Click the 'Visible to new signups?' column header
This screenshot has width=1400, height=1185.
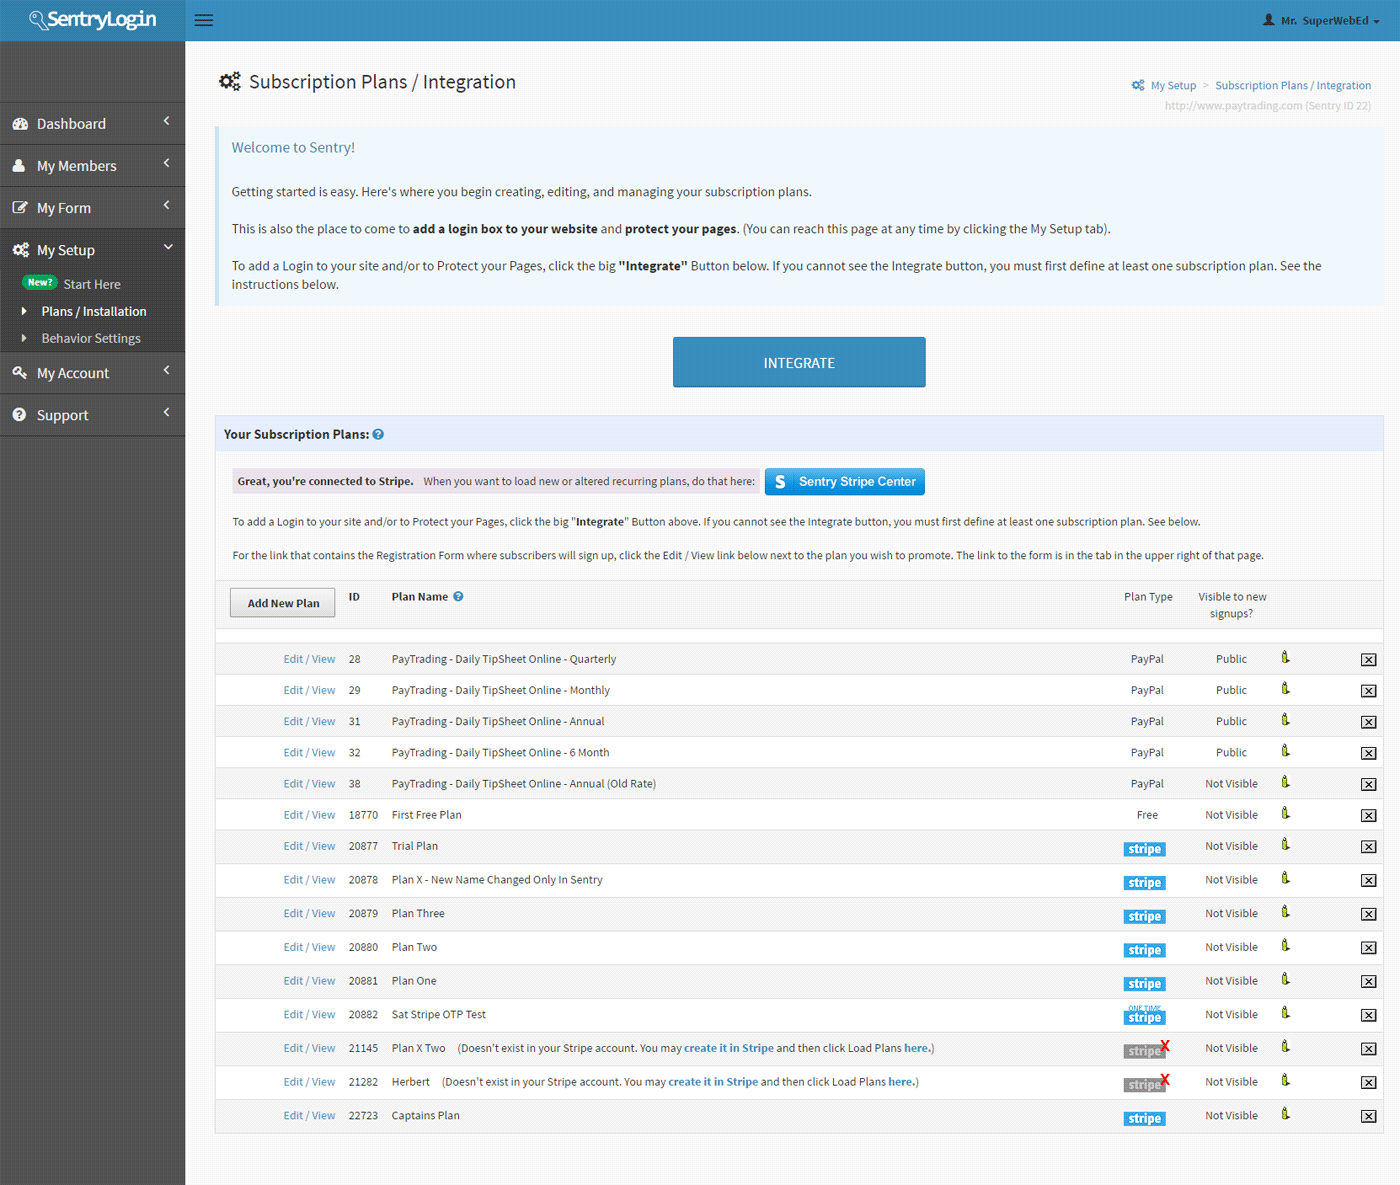(1232, 605)
